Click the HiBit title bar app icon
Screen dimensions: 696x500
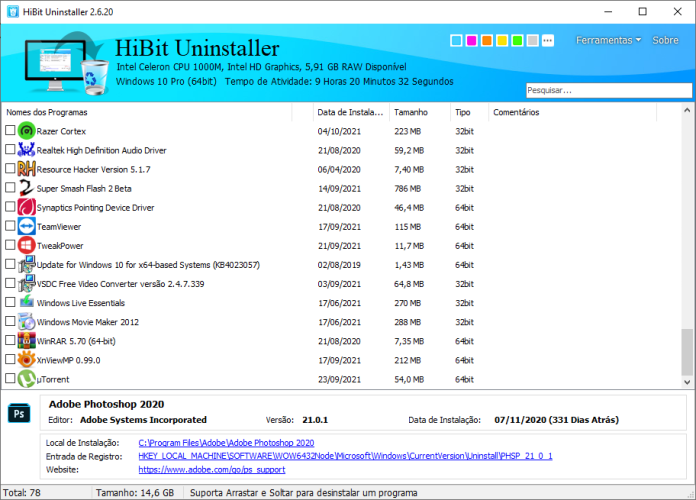pos(12,12)
